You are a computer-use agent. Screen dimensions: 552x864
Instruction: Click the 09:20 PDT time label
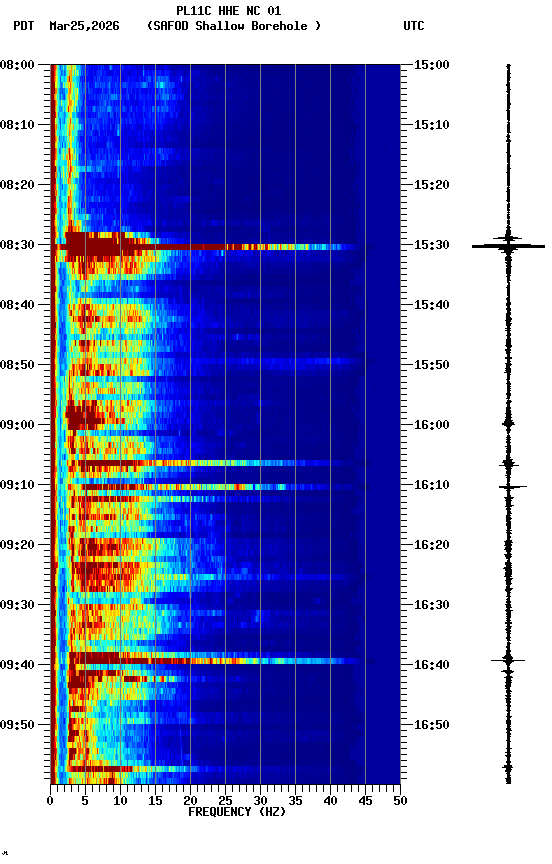17,545
